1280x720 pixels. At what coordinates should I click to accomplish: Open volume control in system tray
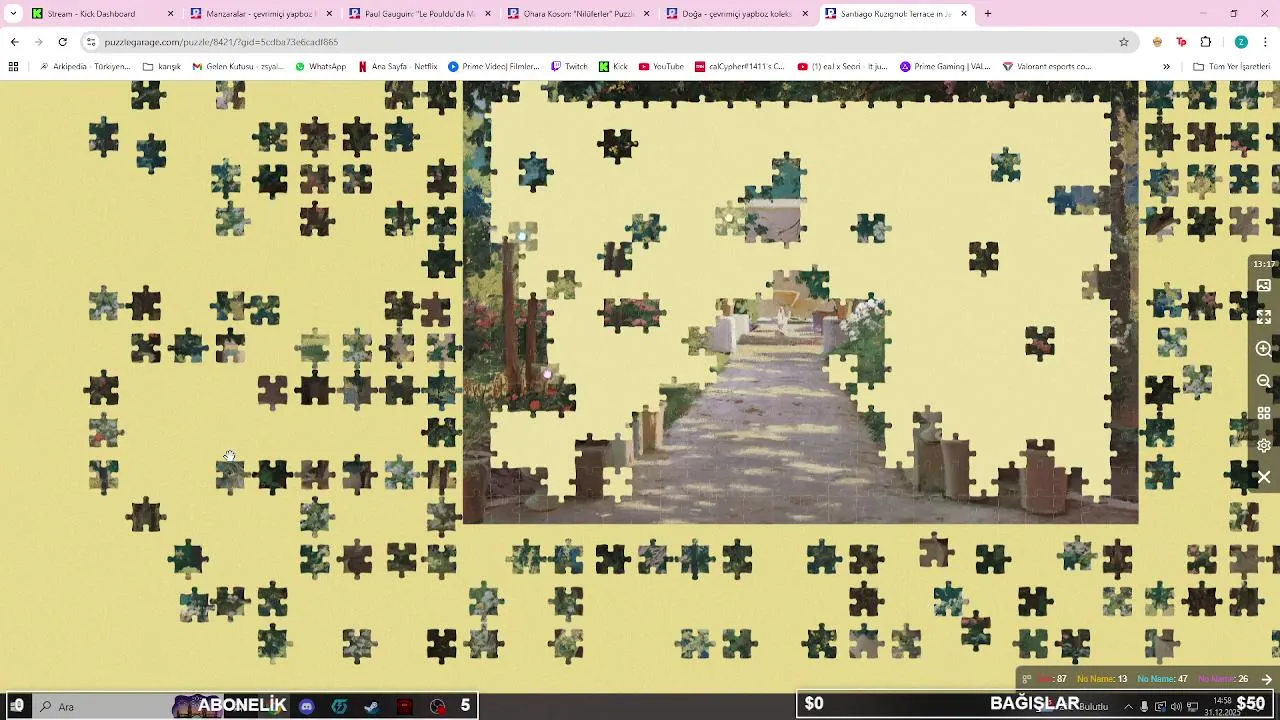pos(1176,707)
